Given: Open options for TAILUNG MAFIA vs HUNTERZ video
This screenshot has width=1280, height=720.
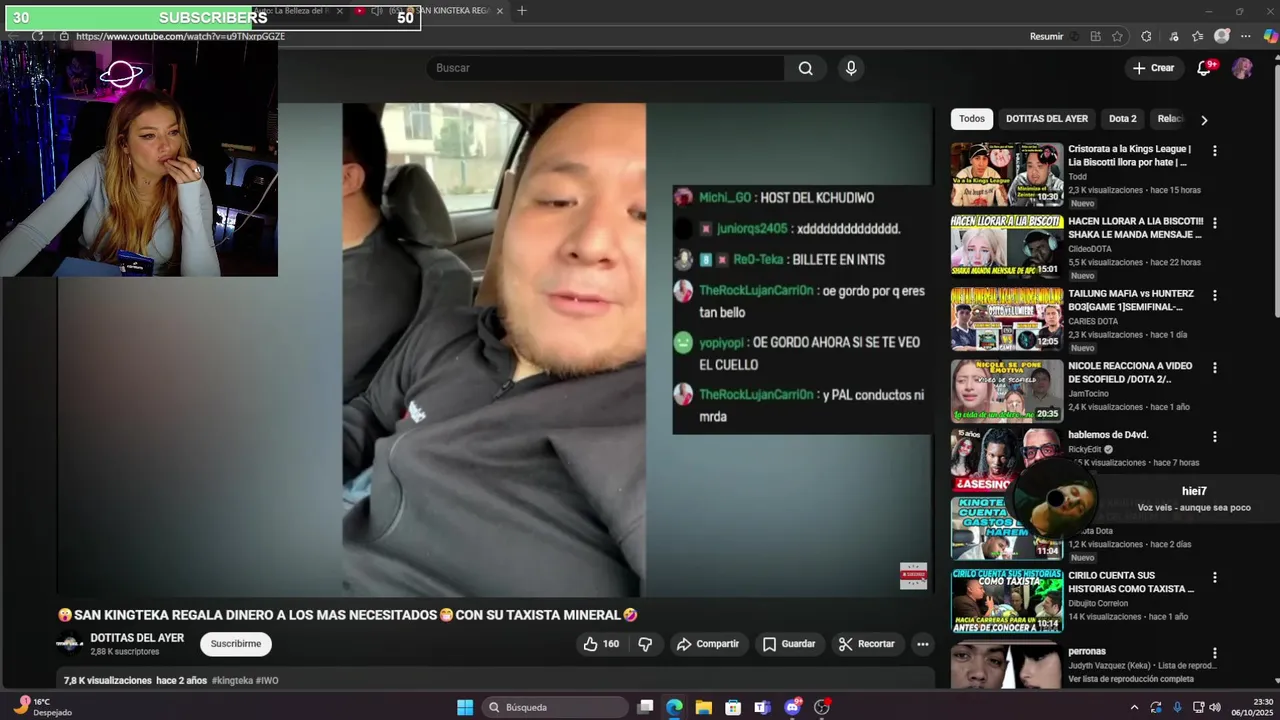Looking at the screenshot, I should pos(1214,295).
